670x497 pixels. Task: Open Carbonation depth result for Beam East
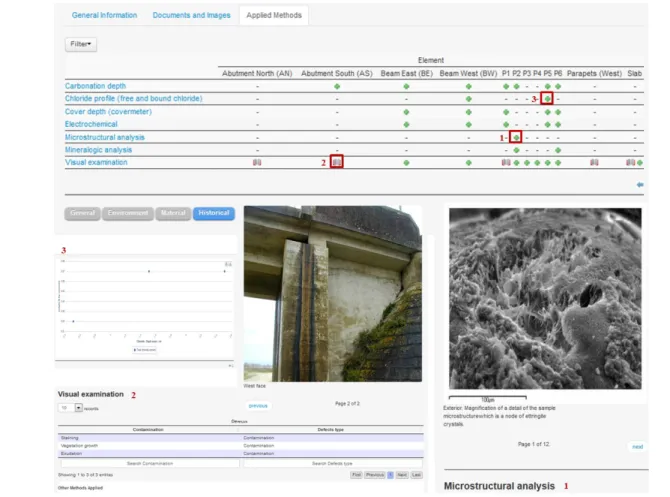[406, 86]
